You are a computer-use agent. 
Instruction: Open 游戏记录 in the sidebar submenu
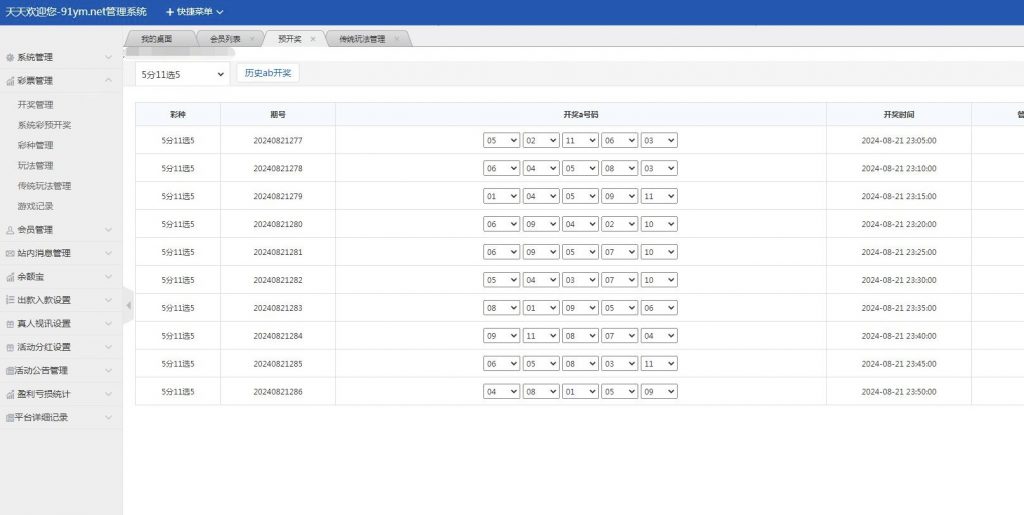[36, 206]
